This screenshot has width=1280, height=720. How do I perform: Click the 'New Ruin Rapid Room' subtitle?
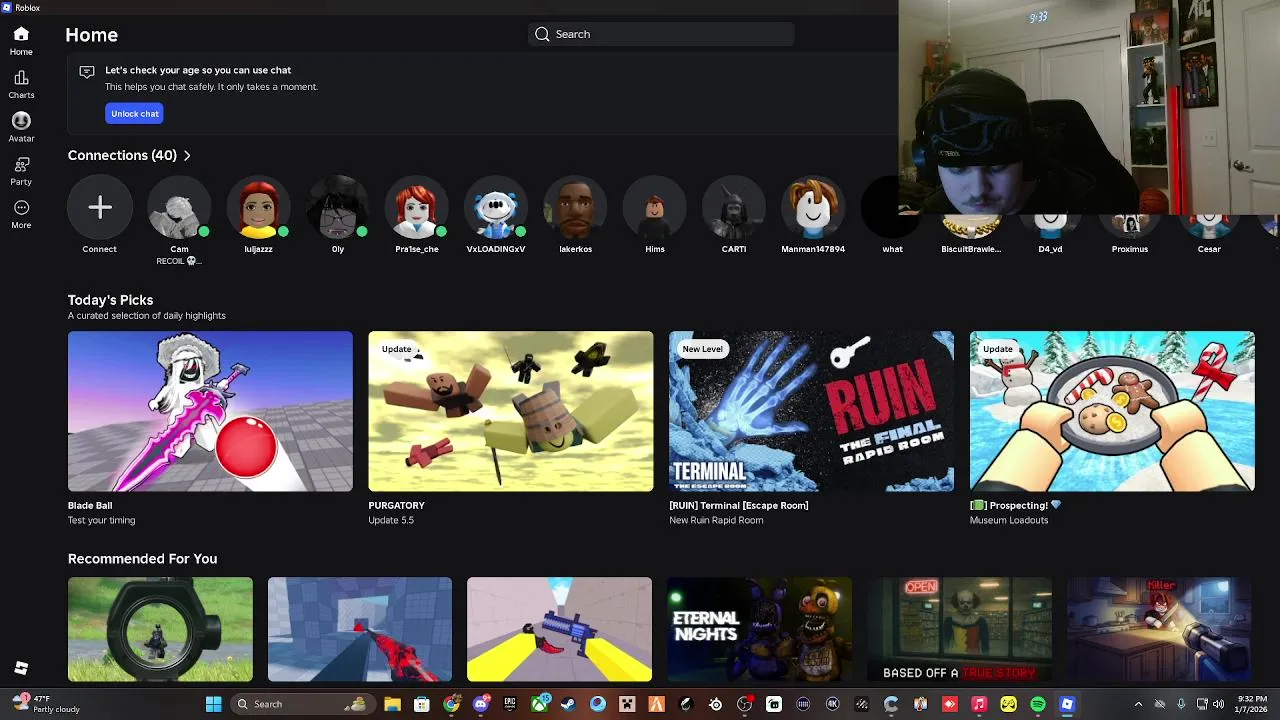coord(716,520)
